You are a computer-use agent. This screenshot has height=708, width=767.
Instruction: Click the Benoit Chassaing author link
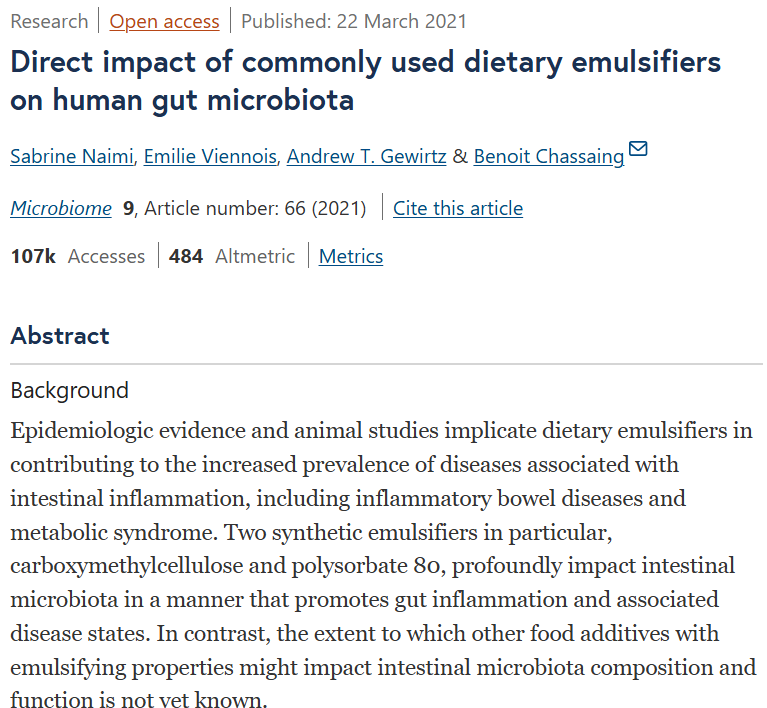tap(549, 157)
